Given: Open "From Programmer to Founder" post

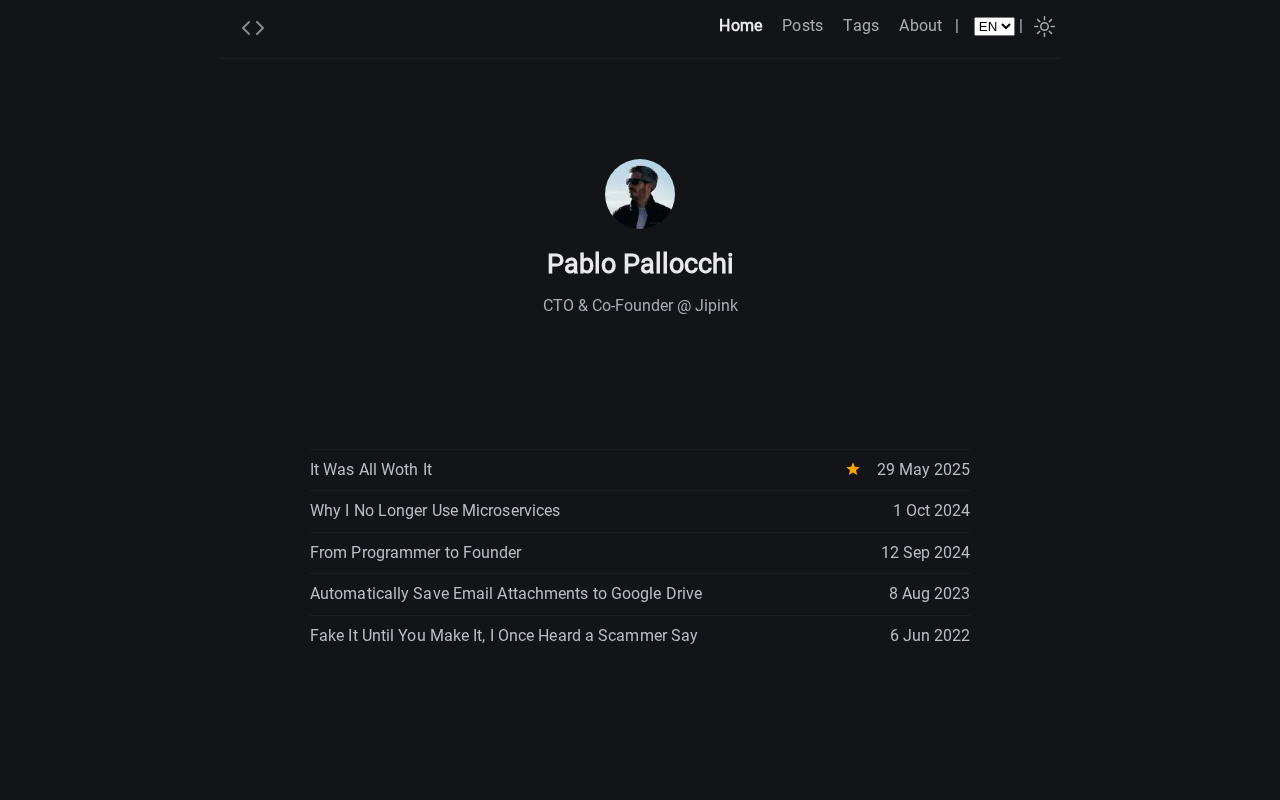Looking at the screenshot, I should (x=415, y=553).
